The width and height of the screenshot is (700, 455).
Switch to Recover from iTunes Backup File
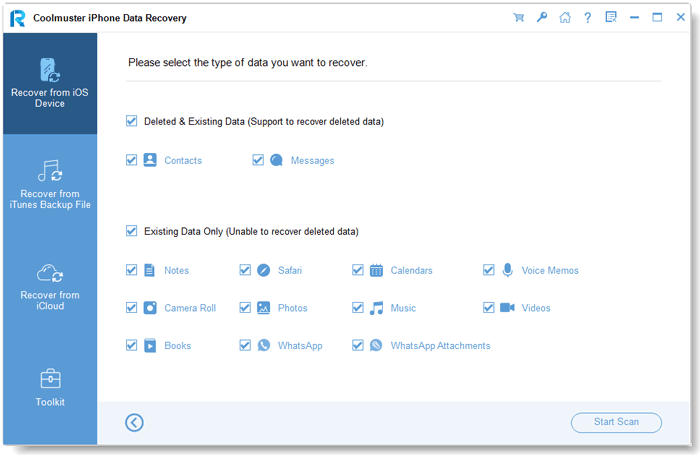pyautogui.click(x=50, y=185)
